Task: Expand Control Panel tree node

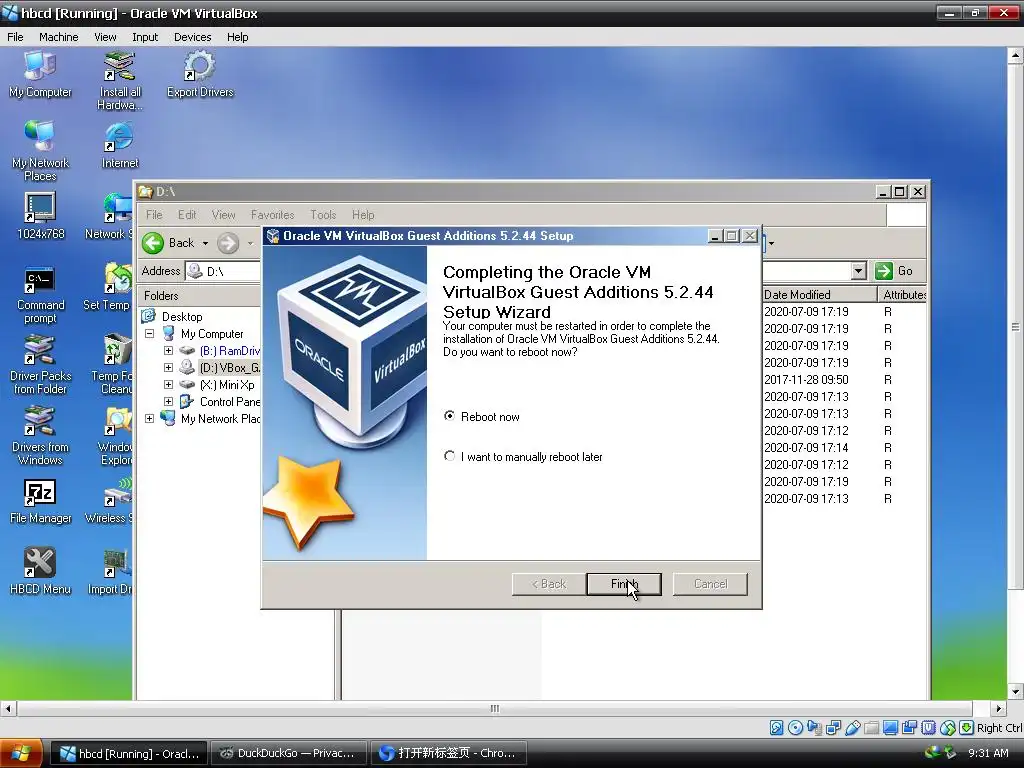Action: click(168, 402)
